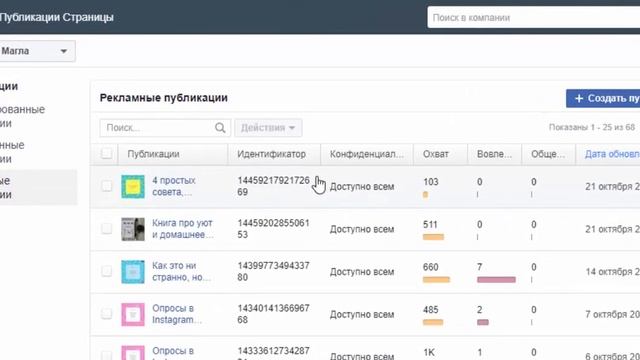Click identifier 1434014136696768
Screen dimensions: 640x360
273,314
